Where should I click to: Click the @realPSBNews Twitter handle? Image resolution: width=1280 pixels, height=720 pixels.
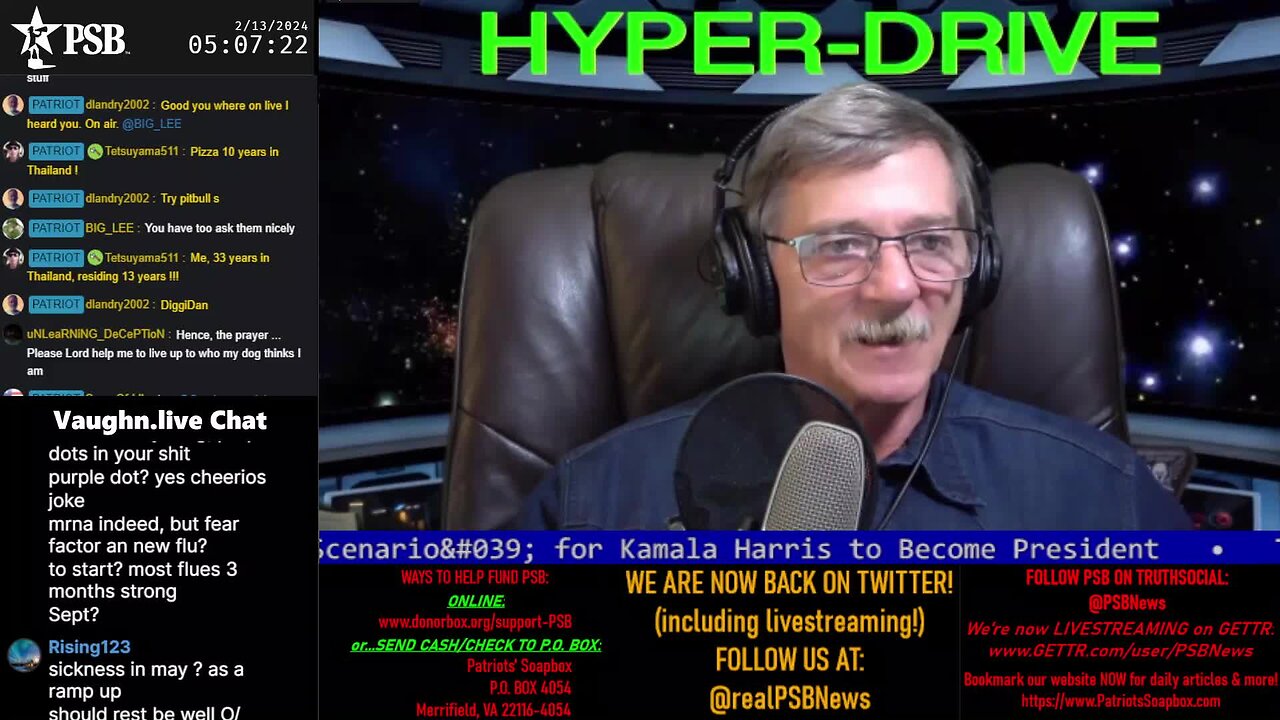789,698
